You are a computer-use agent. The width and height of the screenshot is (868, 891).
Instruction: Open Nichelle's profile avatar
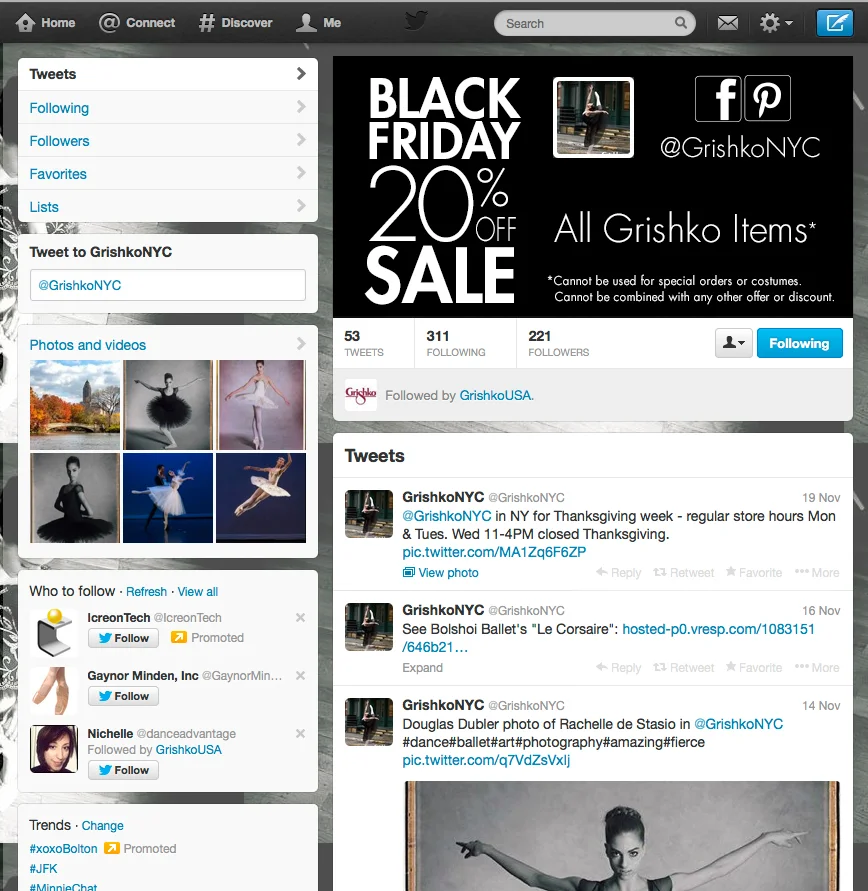(x=54, y=748)
